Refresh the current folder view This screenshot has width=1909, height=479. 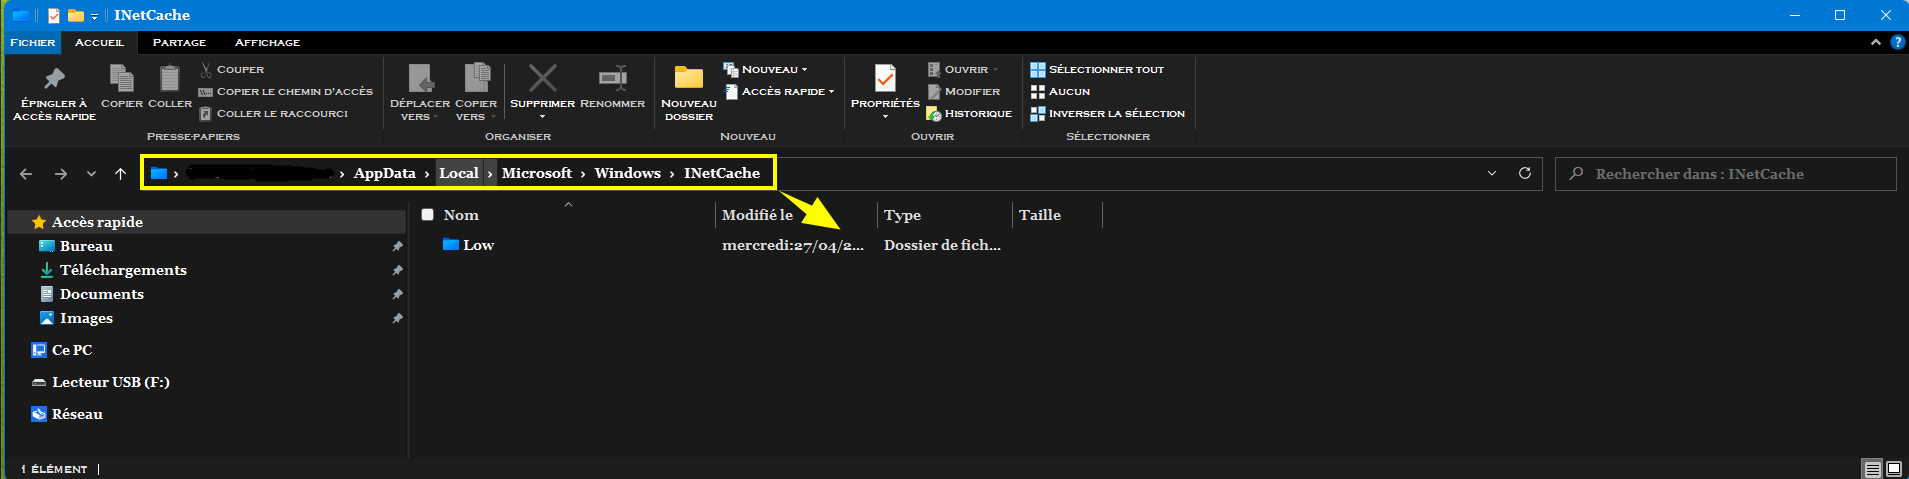click(1525, 173)
